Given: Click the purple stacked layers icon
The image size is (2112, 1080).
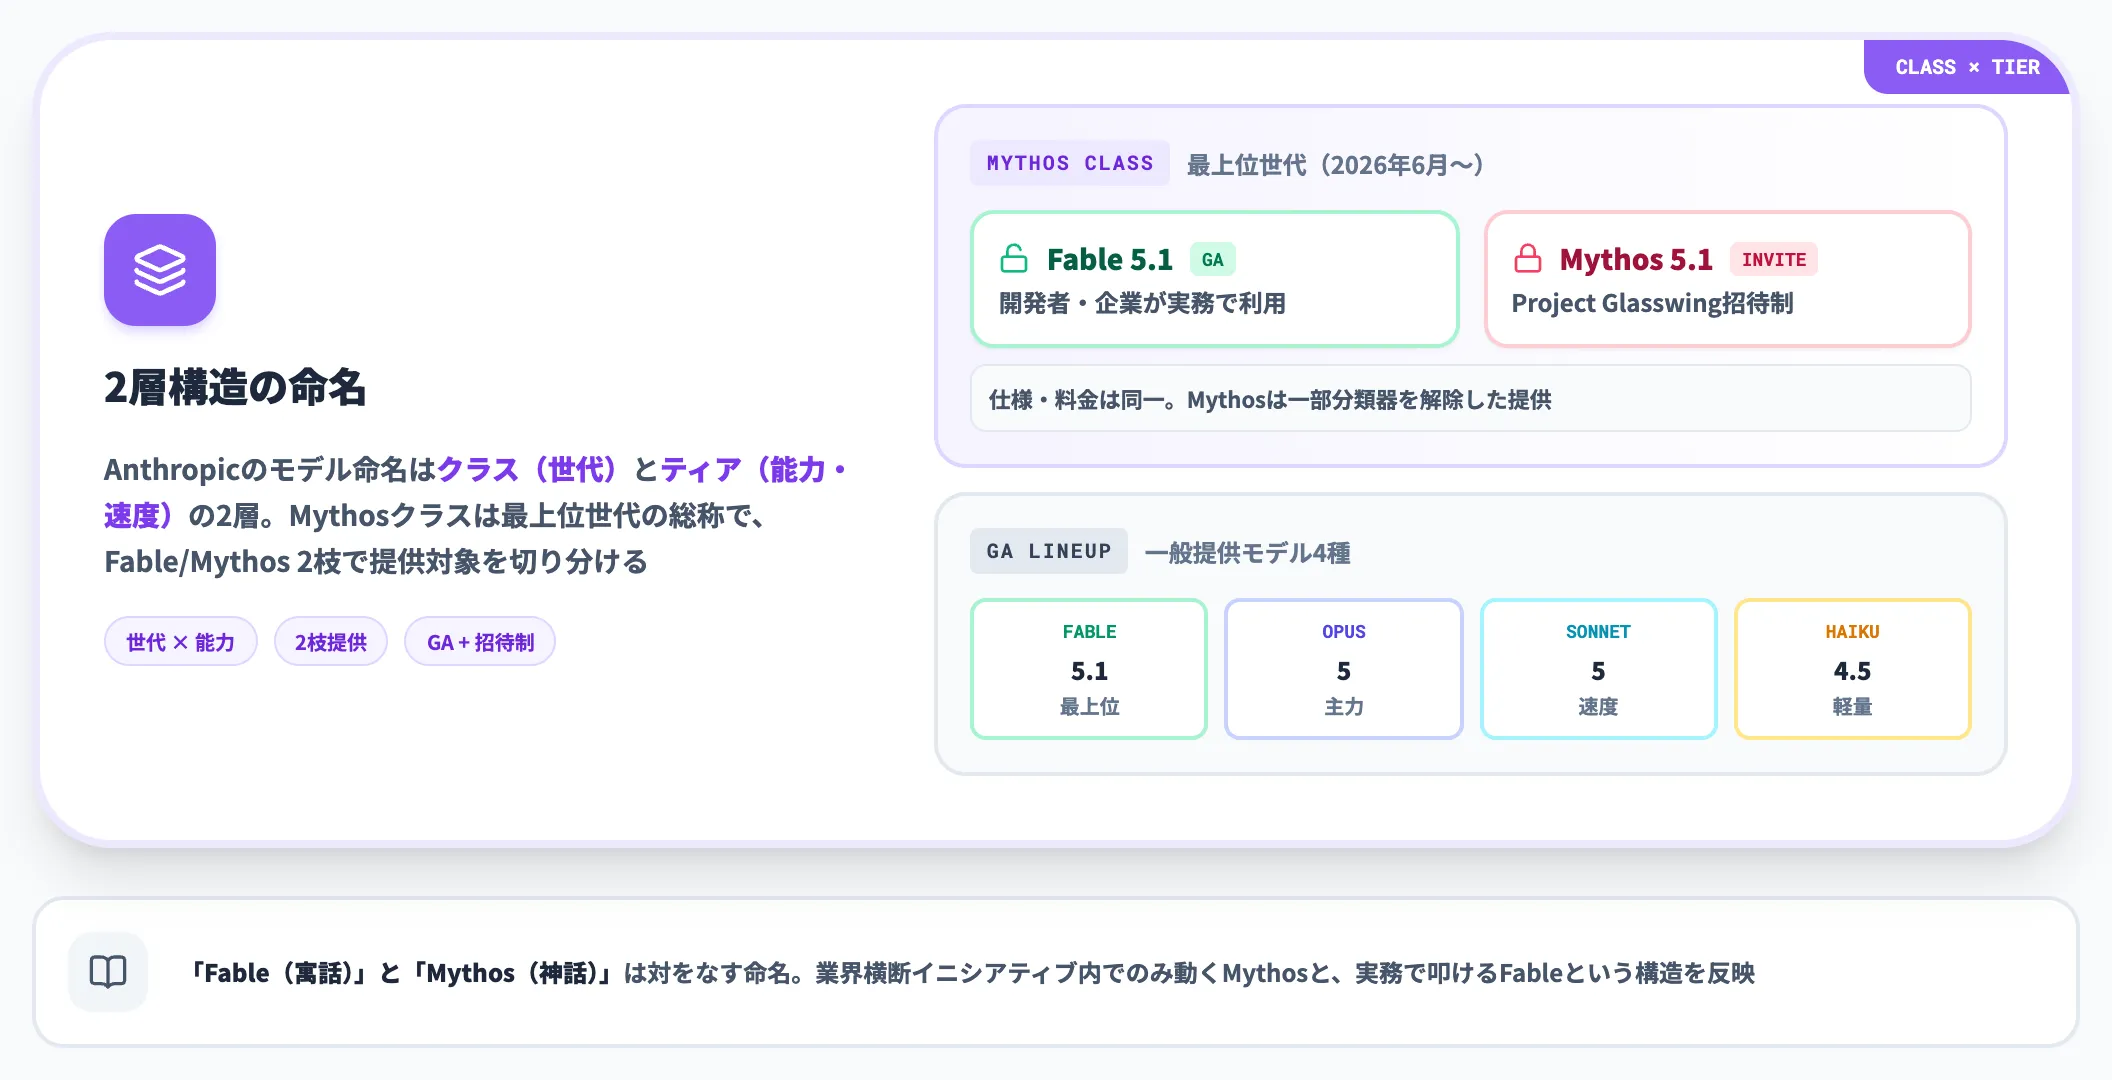Looking at the screenshot, I should click(x=160, y=270).
